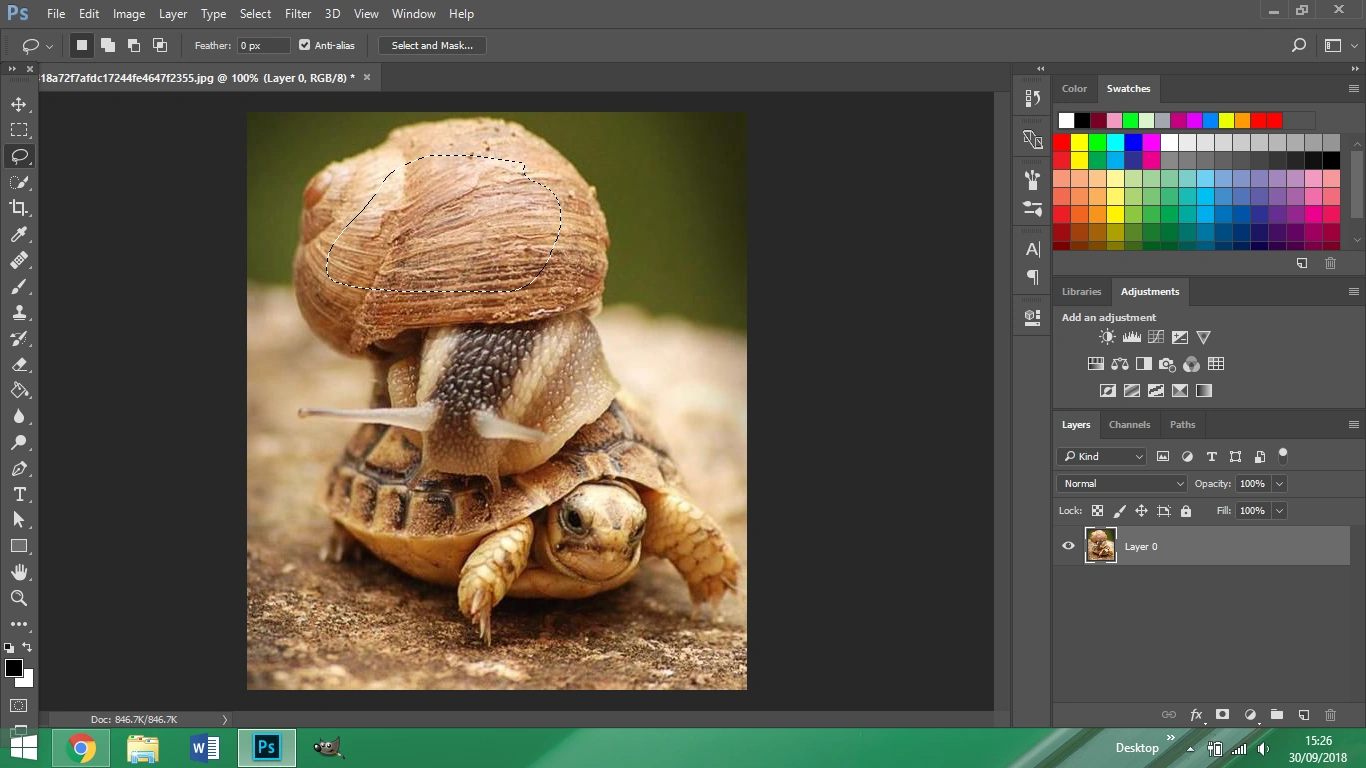Click the foreground color swatch
Viewport: 1366px width, 768px height.
(x=14, y=668)
